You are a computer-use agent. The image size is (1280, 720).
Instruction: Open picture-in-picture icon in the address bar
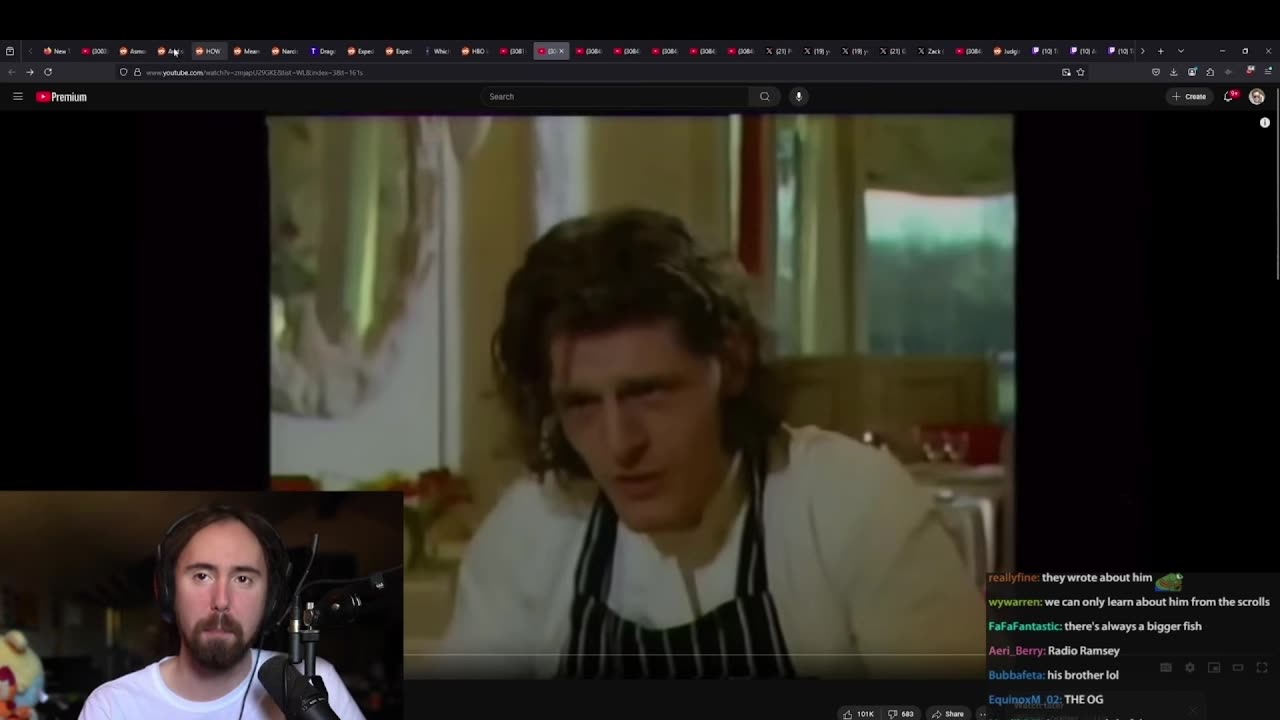[x=1066, y=72]
